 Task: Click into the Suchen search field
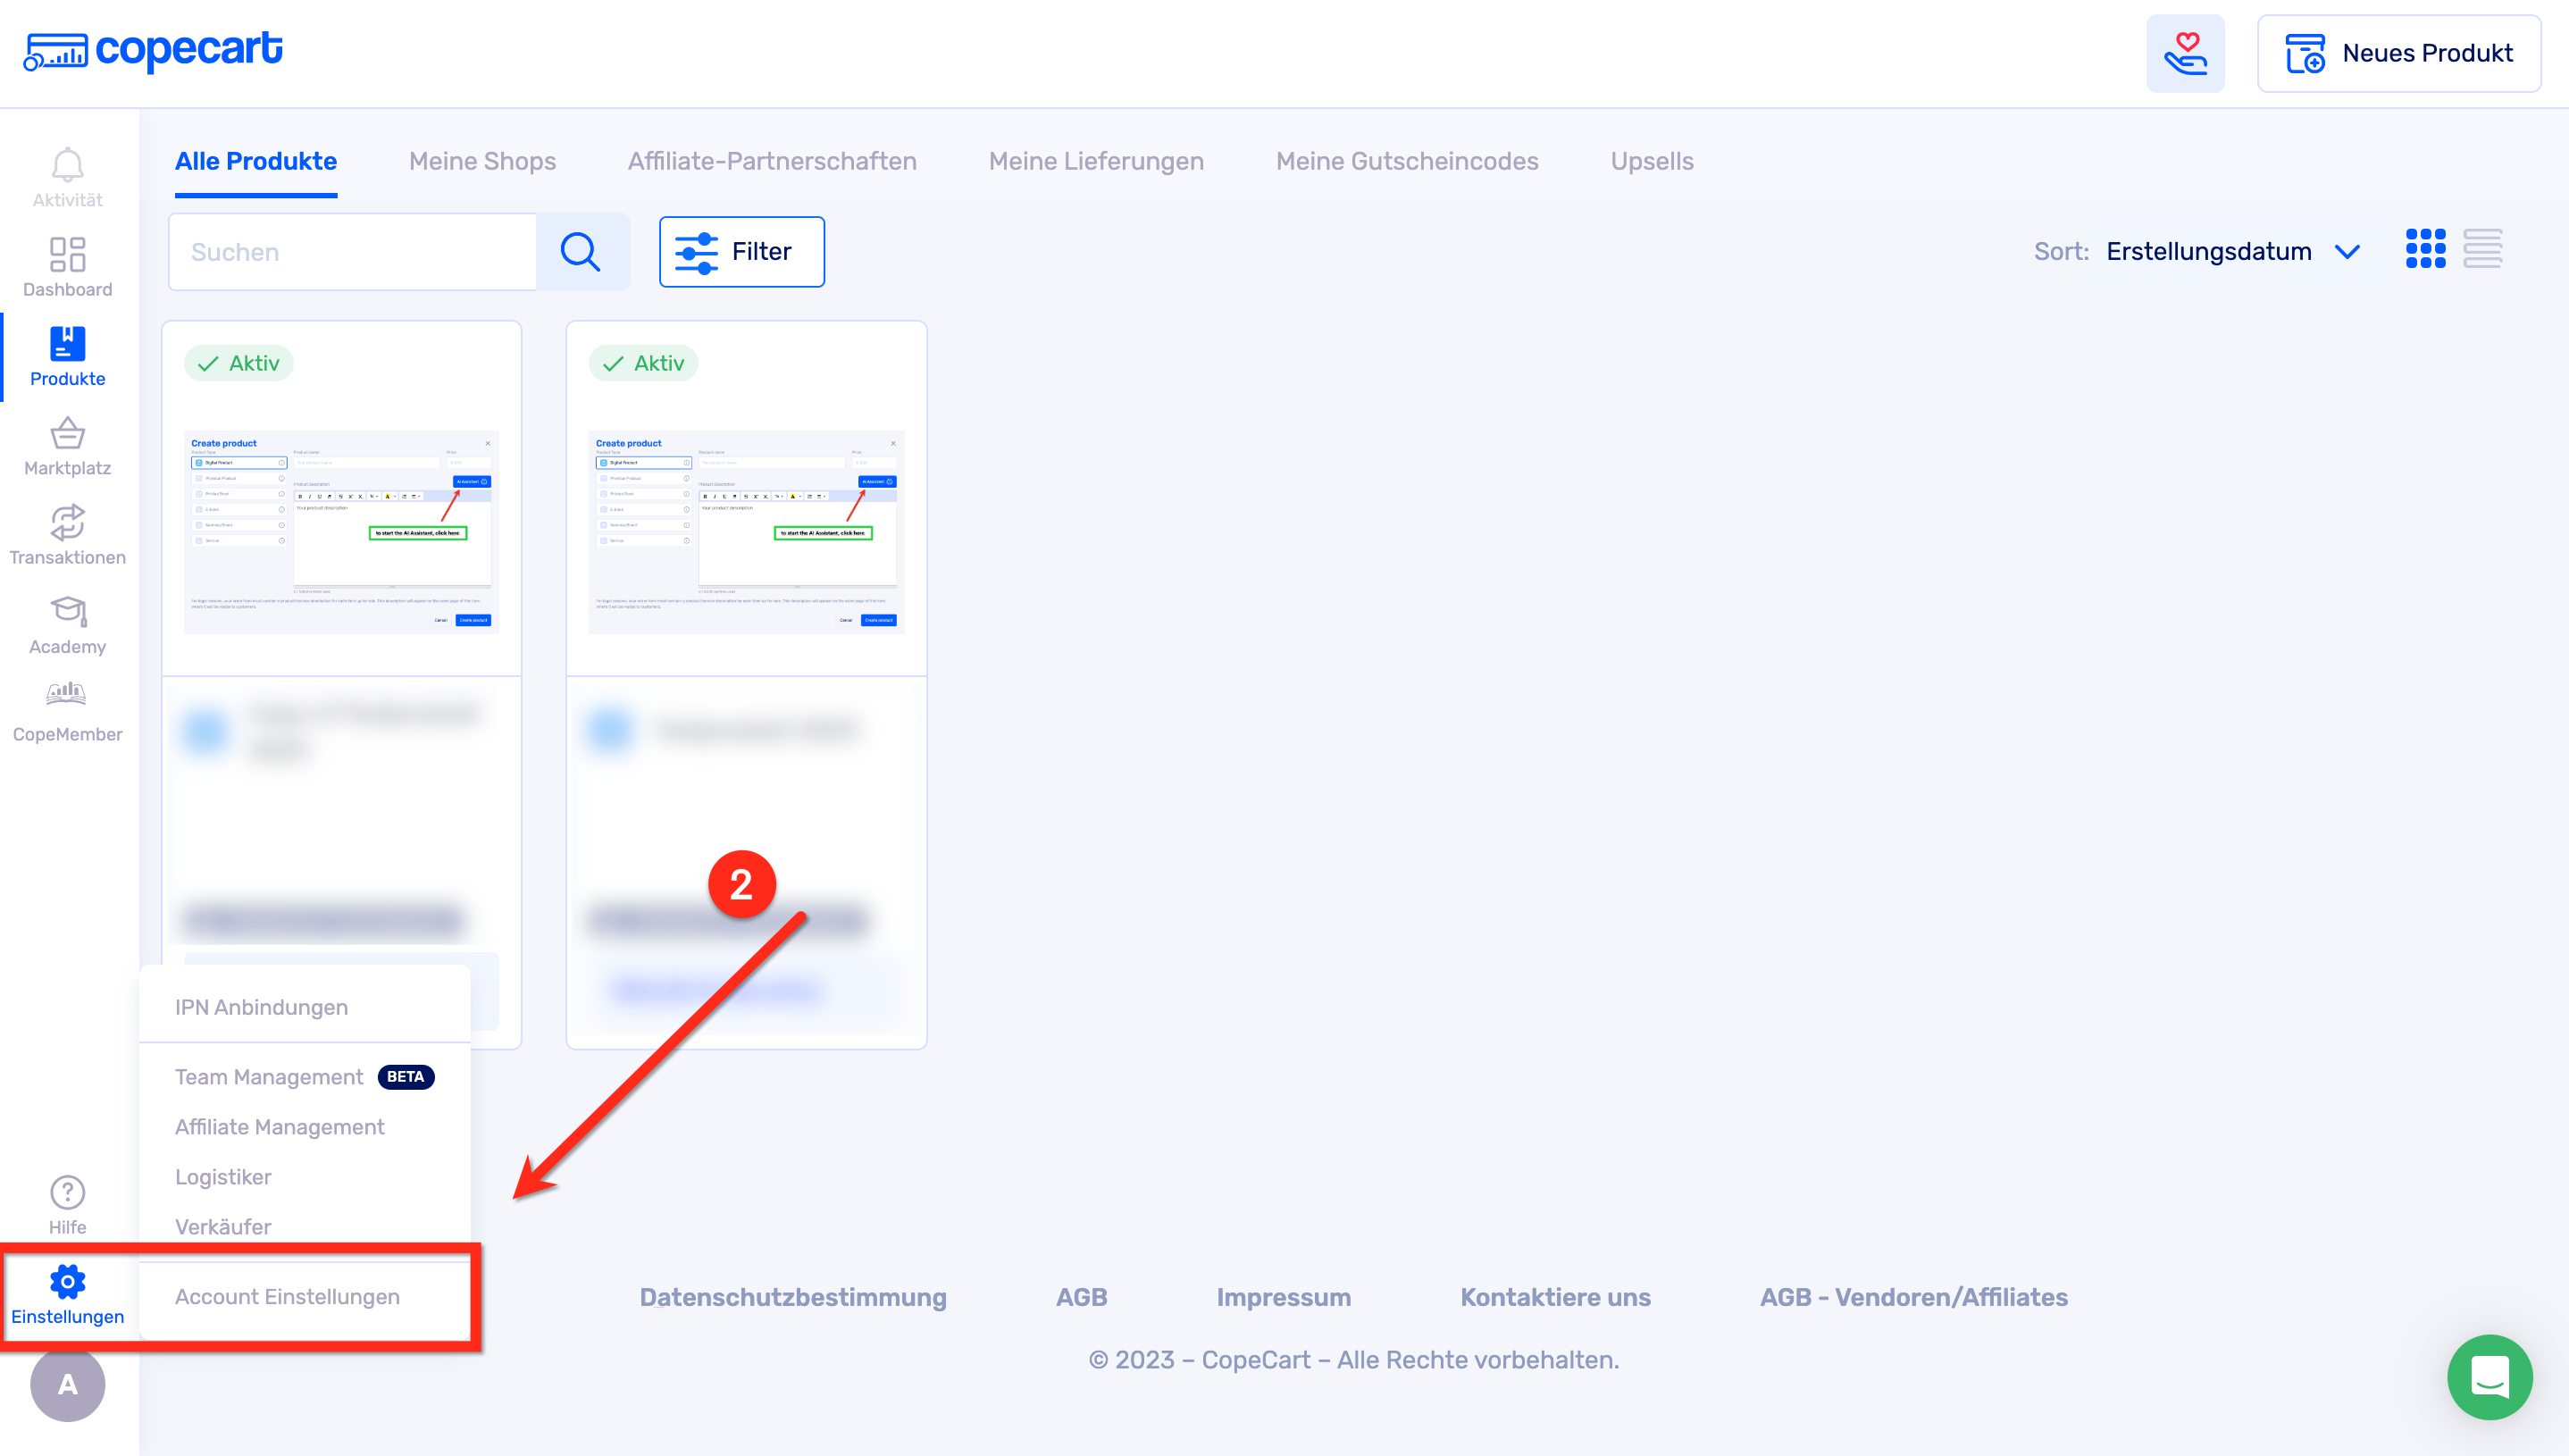point(352,252)
